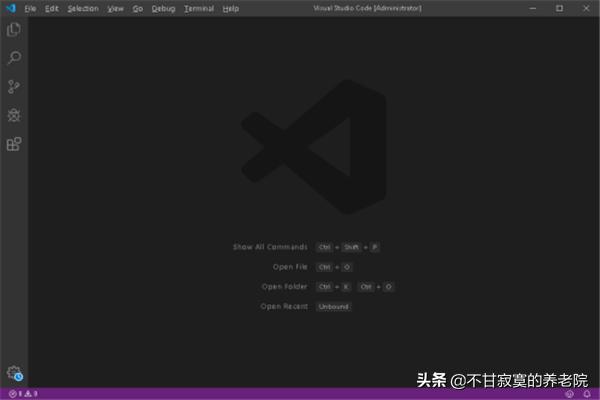Open the notifications bell in status bar
This screenshot has height=400, width=600.
[x=587, y=393]
